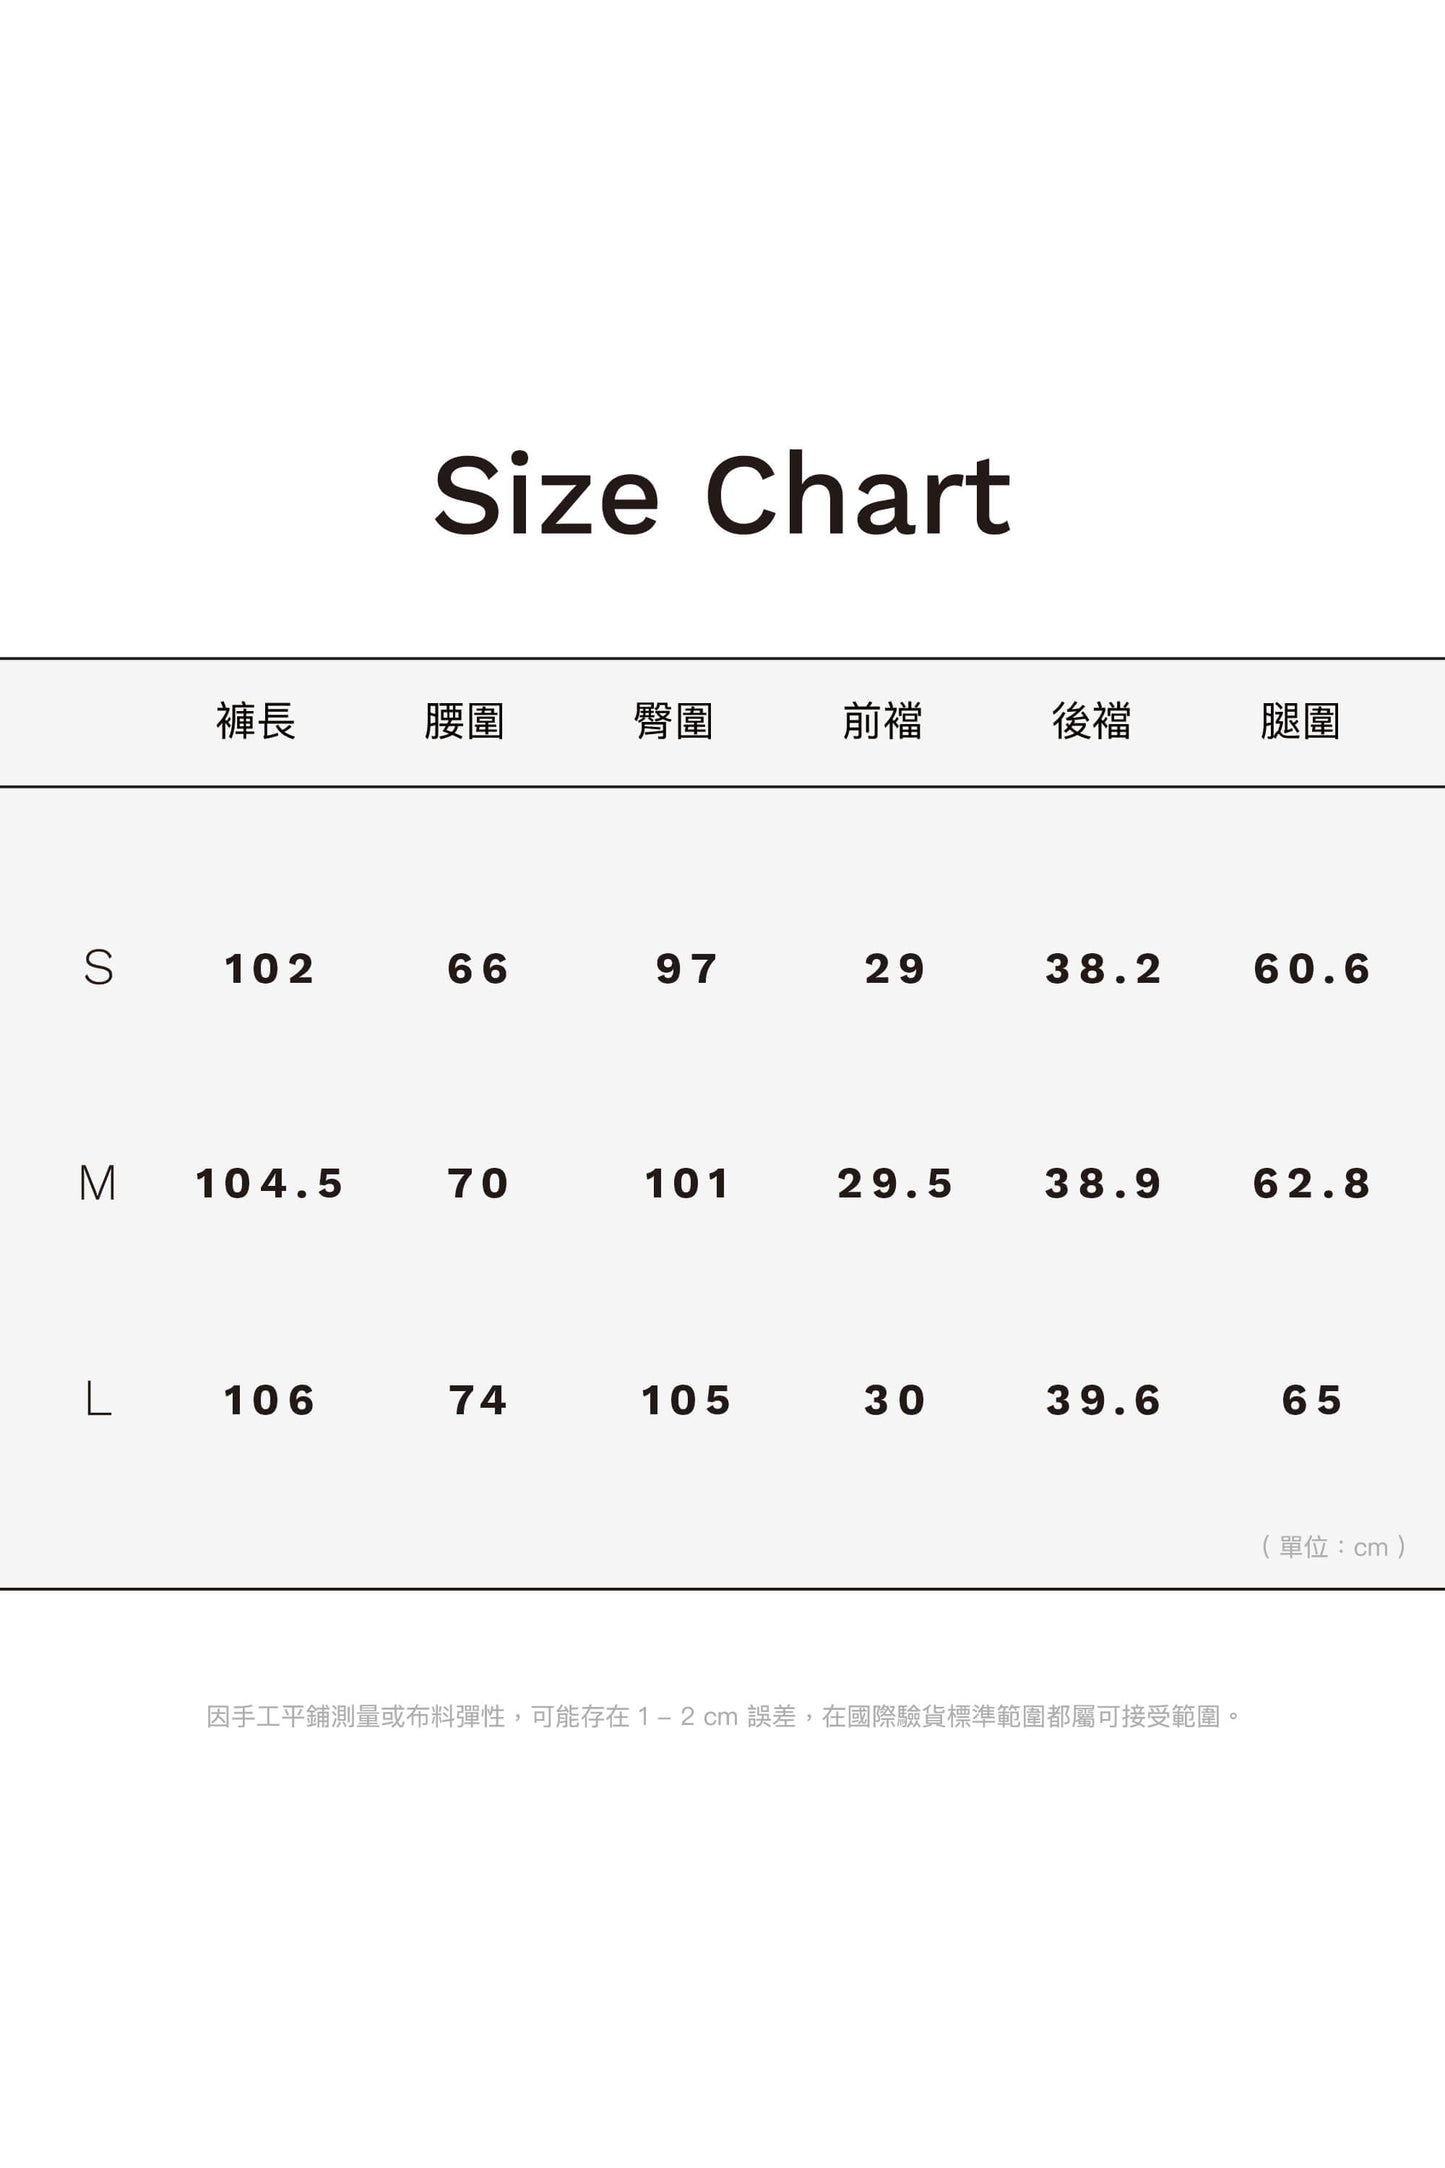Click the Size Chart title

click(x=722, y=495)
